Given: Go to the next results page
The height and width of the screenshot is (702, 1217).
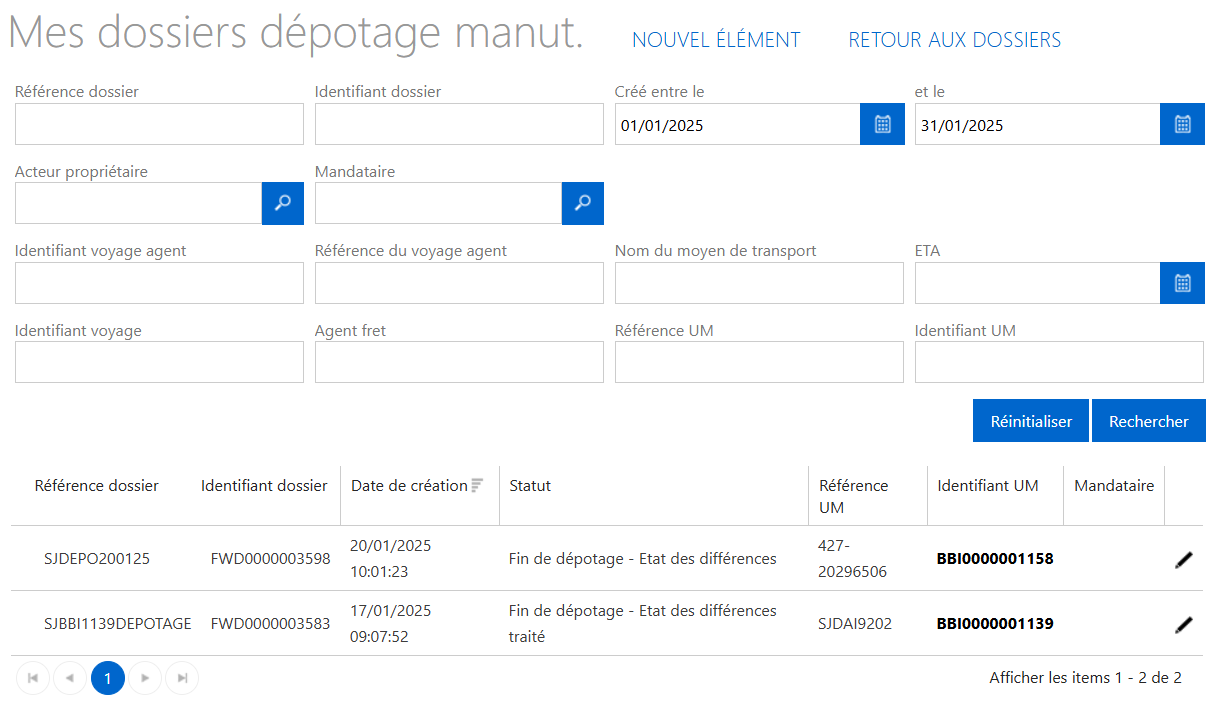Looking at the screenshot, I should coord(145,678).
